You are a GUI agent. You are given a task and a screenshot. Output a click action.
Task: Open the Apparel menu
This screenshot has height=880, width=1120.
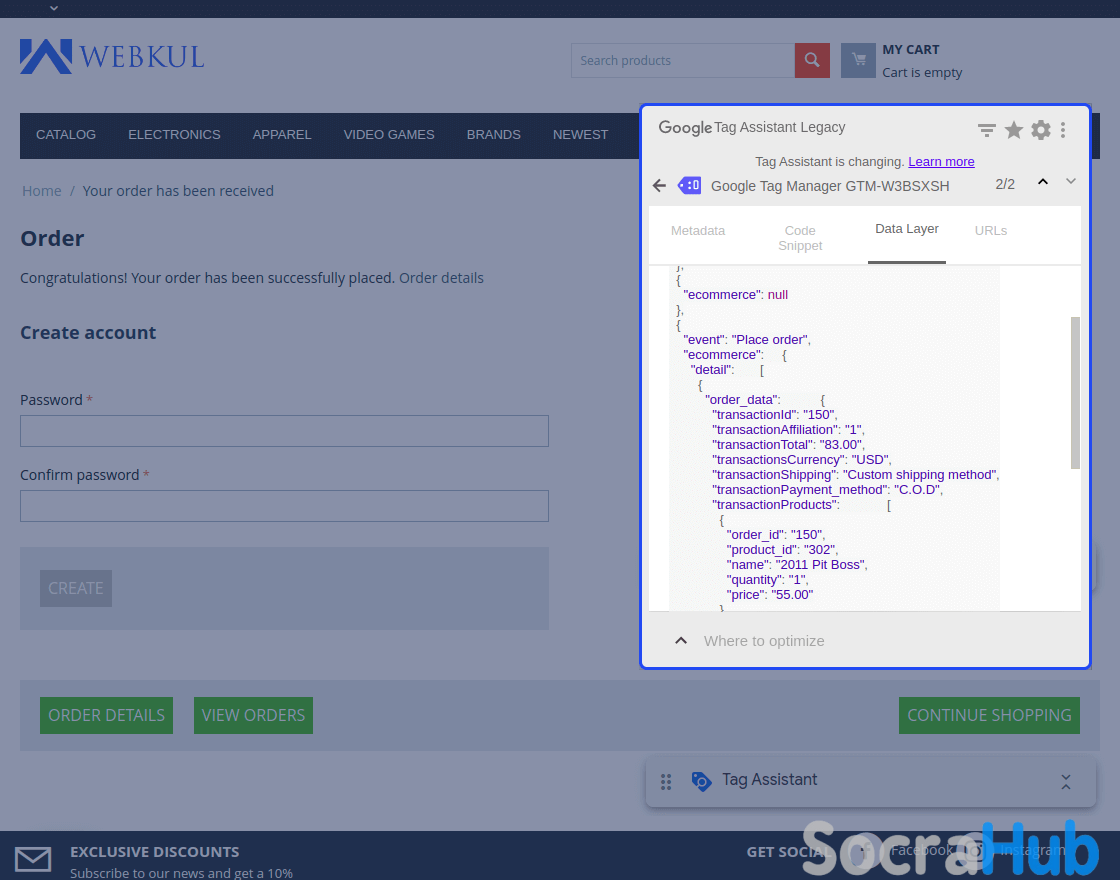(x=282, y=135)
